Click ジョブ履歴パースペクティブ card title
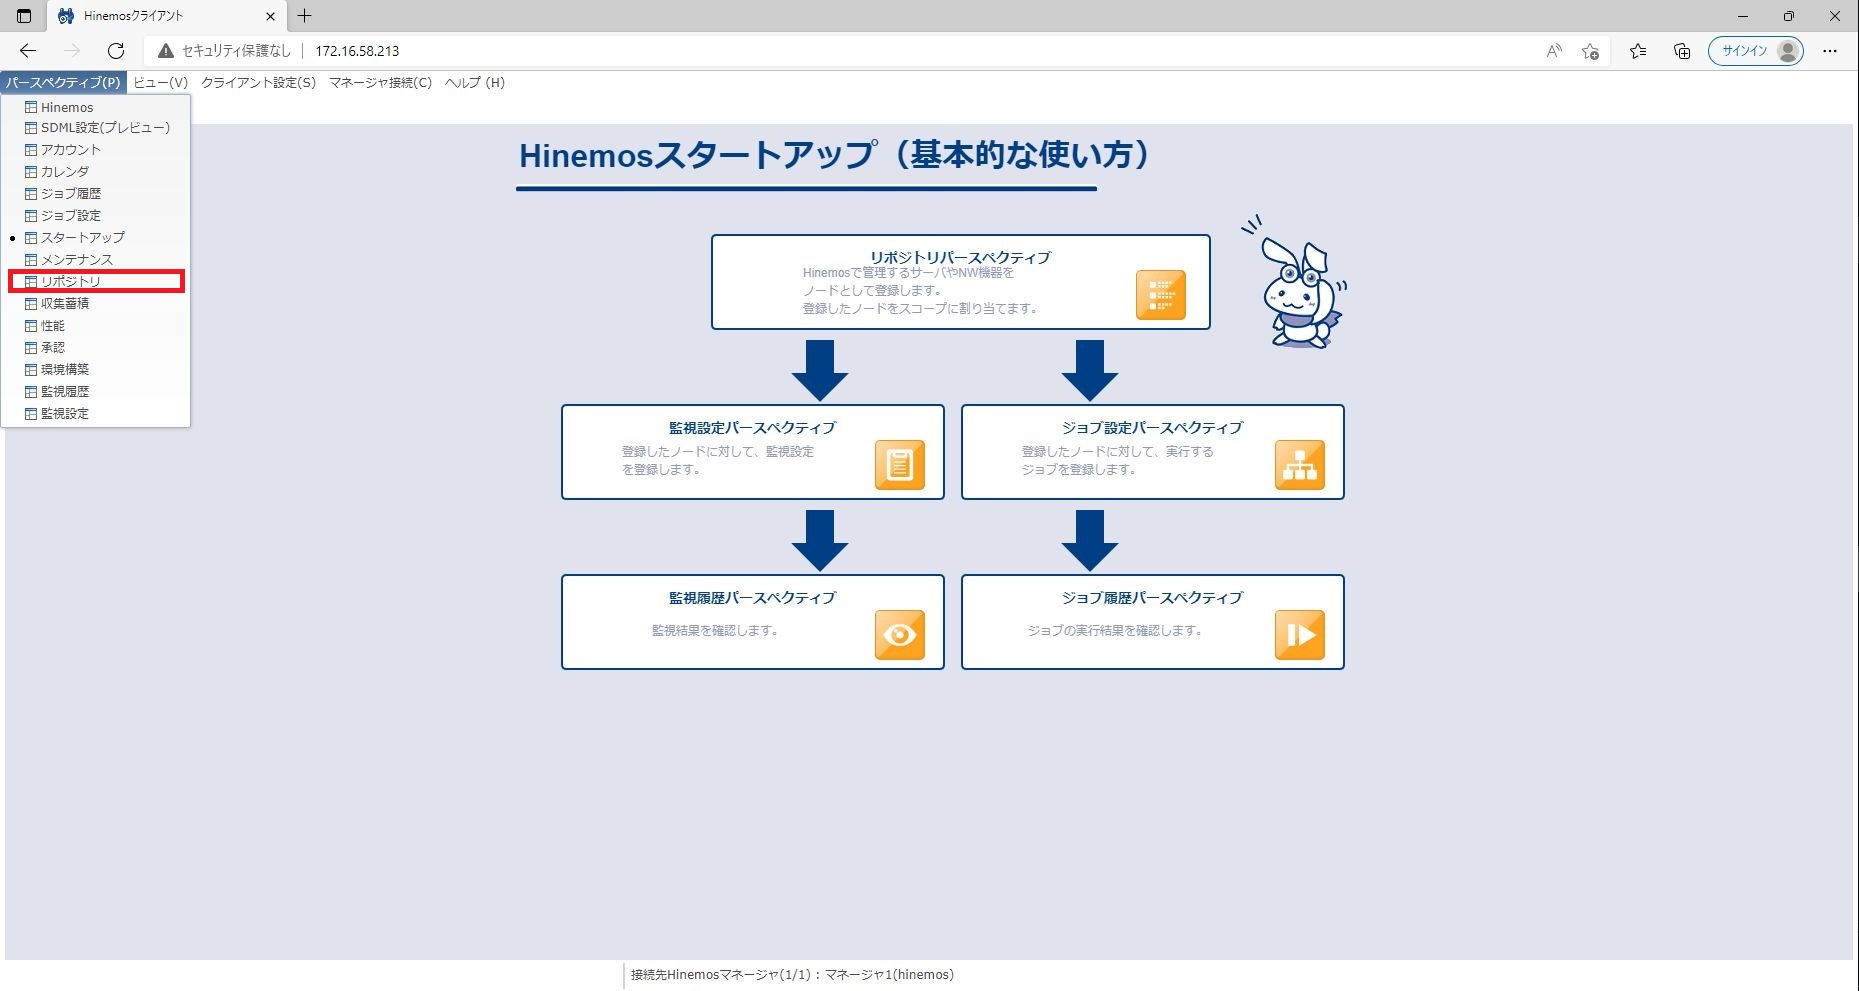Screen dimensions: 1859x991 pyautogui.click(x=1152, y=597)
